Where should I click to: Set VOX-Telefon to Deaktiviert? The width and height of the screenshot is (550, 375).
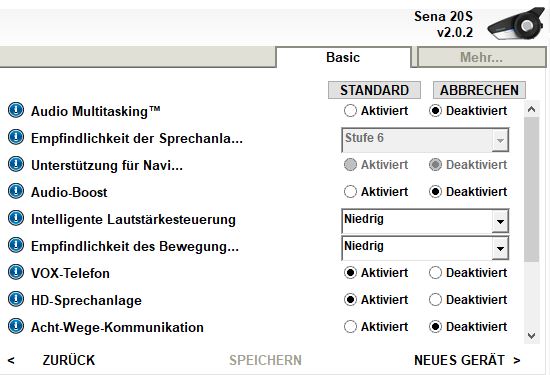pos(435,273)
